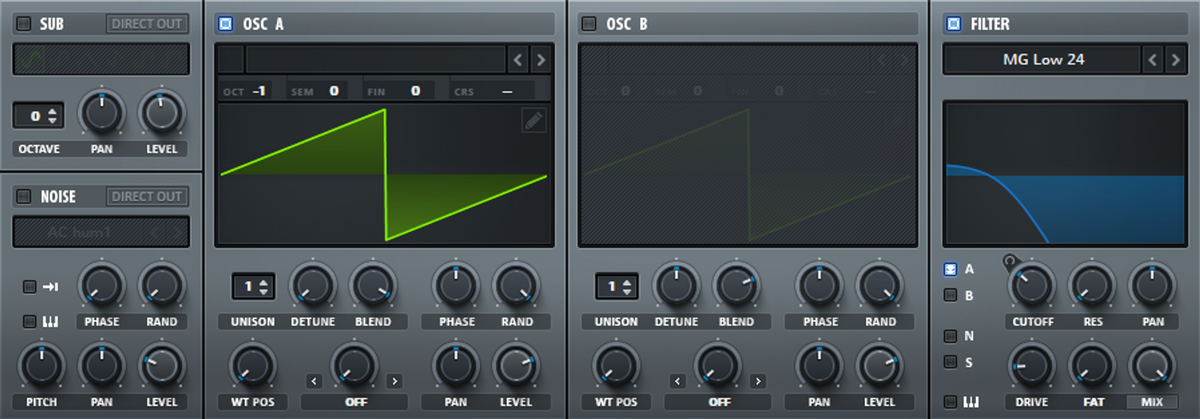Select next OSC A warp mode
The width and height of the screenshot is (1200, 419).
click(x=395, y=381)
